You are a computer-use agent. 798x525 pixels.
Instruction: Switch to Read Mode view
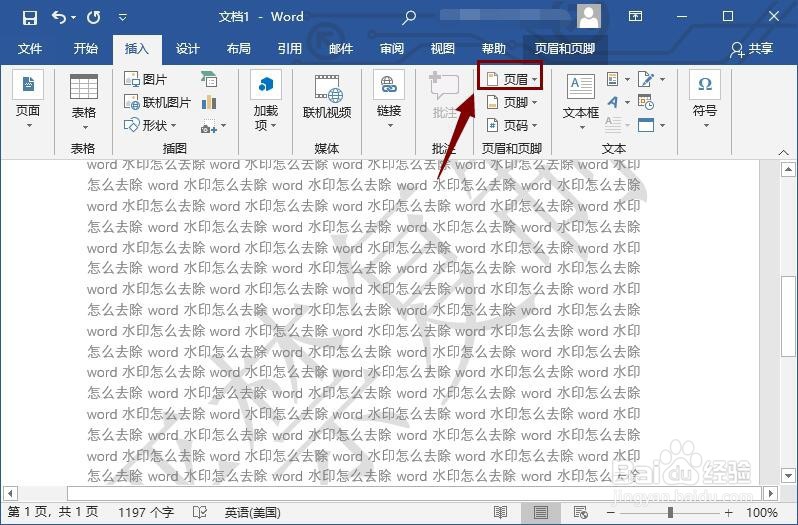[501, 512]
